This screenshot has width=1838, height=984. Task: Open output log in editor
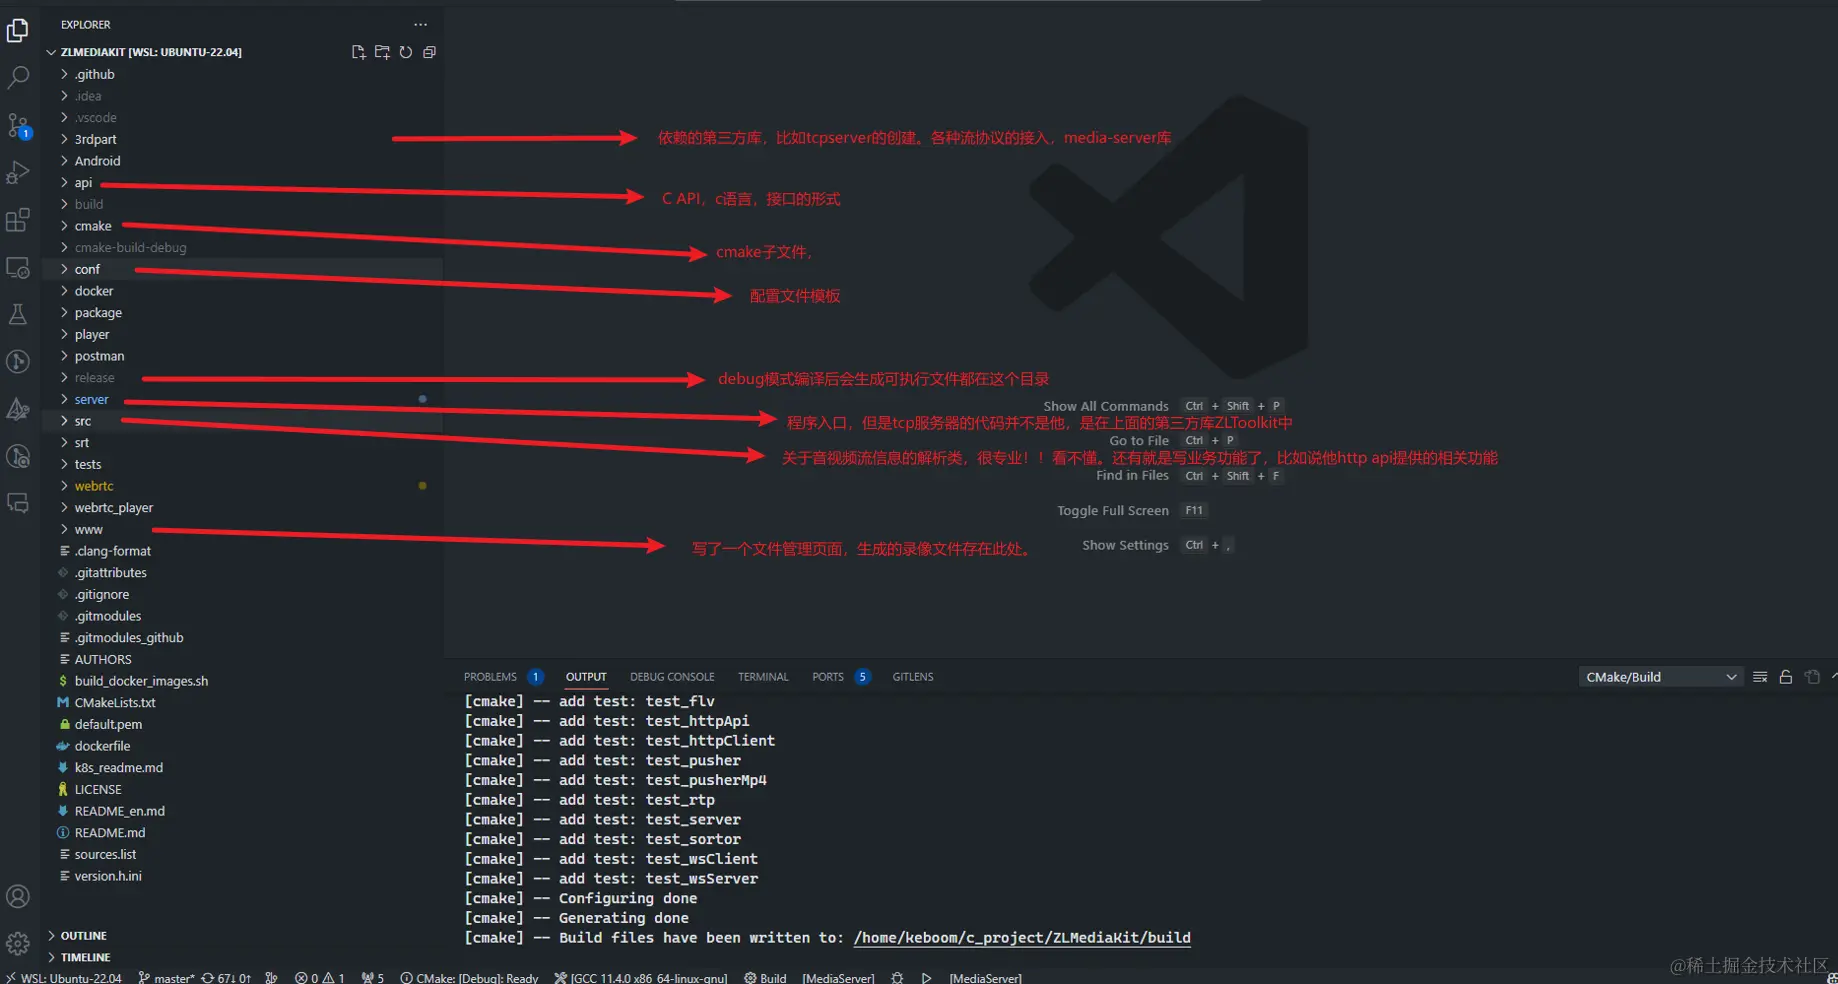click(1812, 677)
